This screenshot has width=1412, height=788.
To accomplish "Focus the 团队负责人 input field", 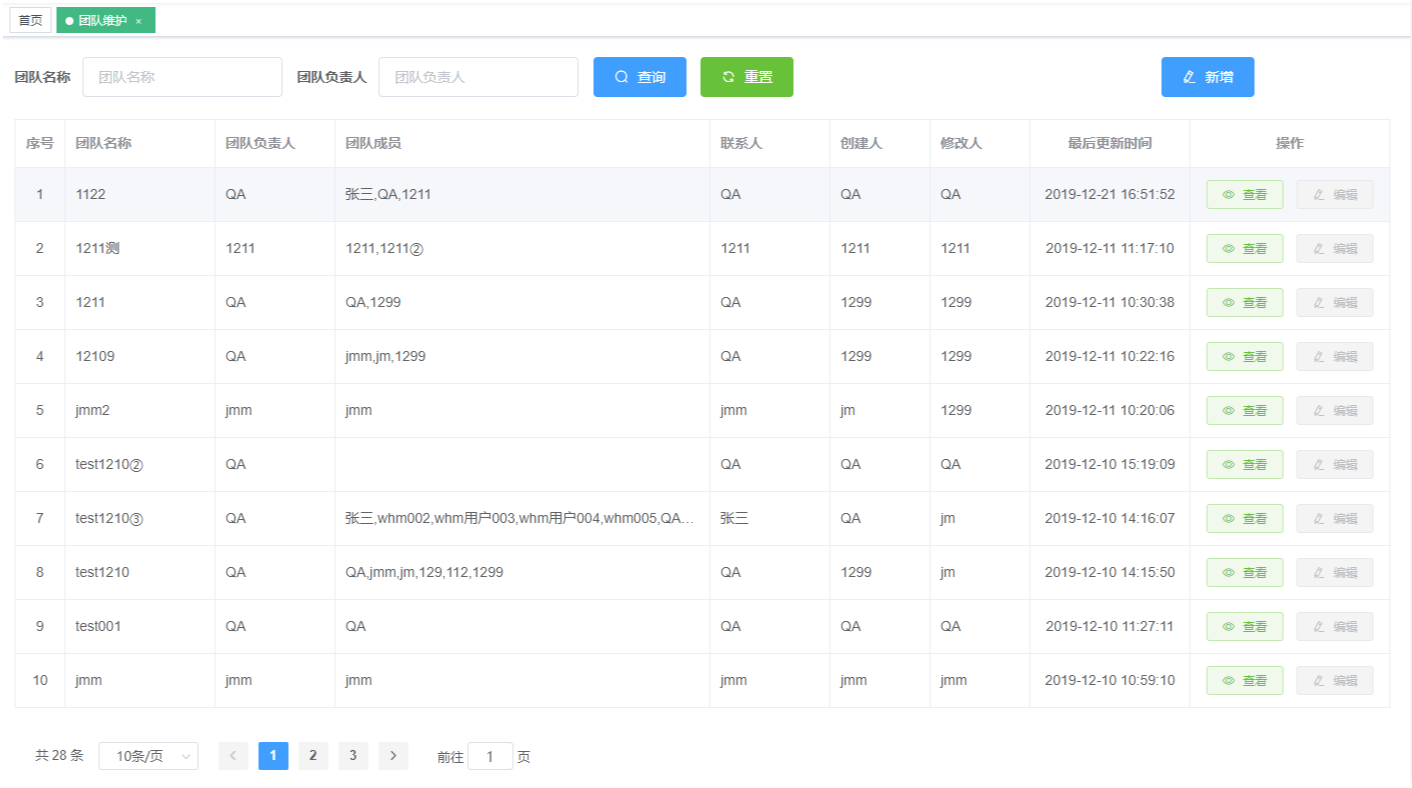I will pyautogui.click(x=478, y=77).
